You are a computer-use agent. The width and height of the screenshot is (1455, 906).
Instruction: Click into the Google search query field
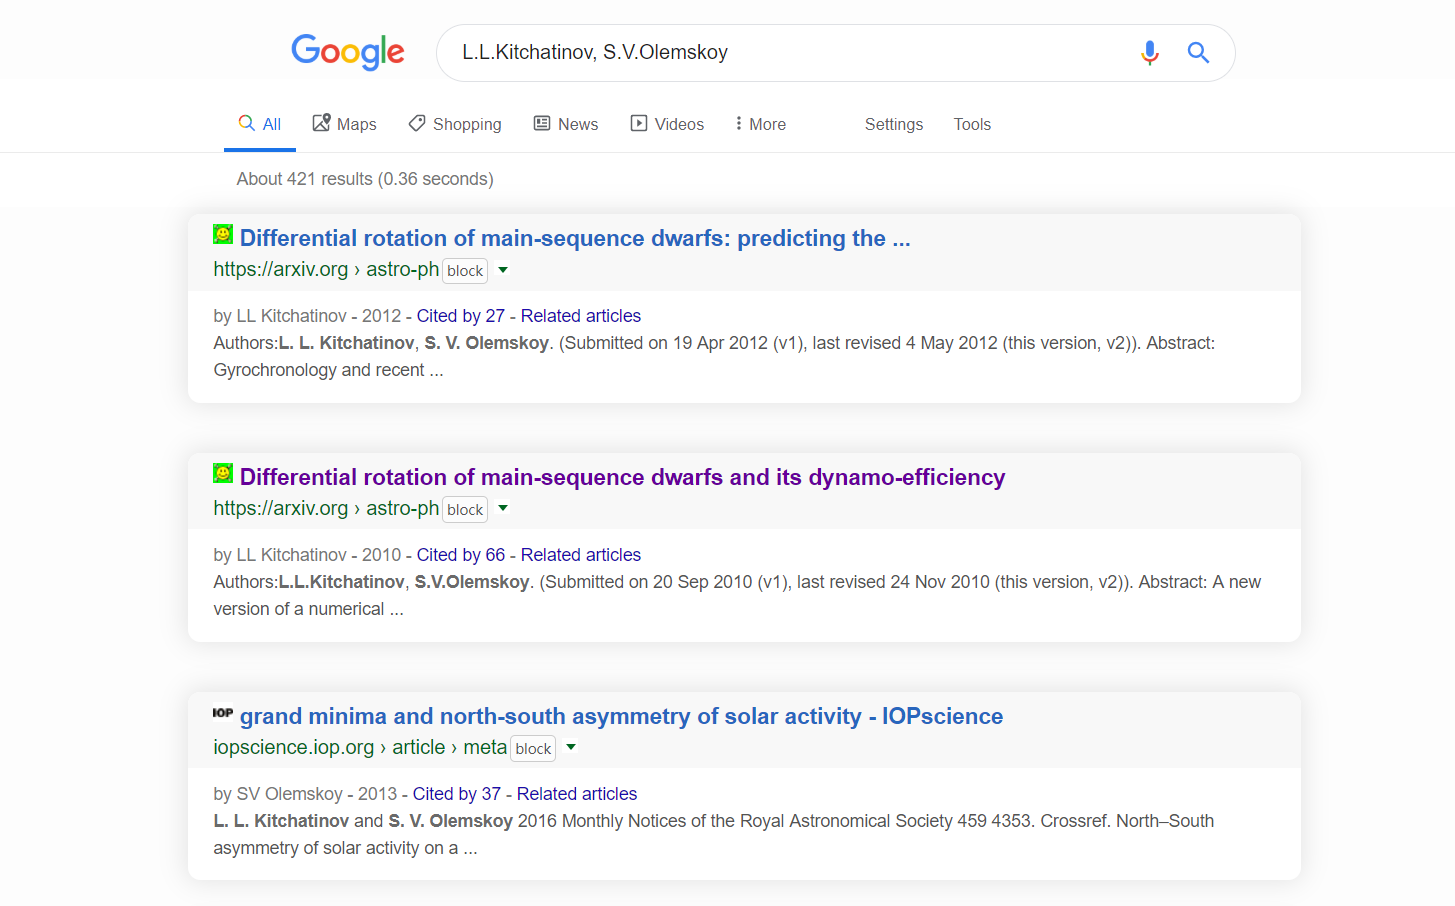click(x=780, y=53)
